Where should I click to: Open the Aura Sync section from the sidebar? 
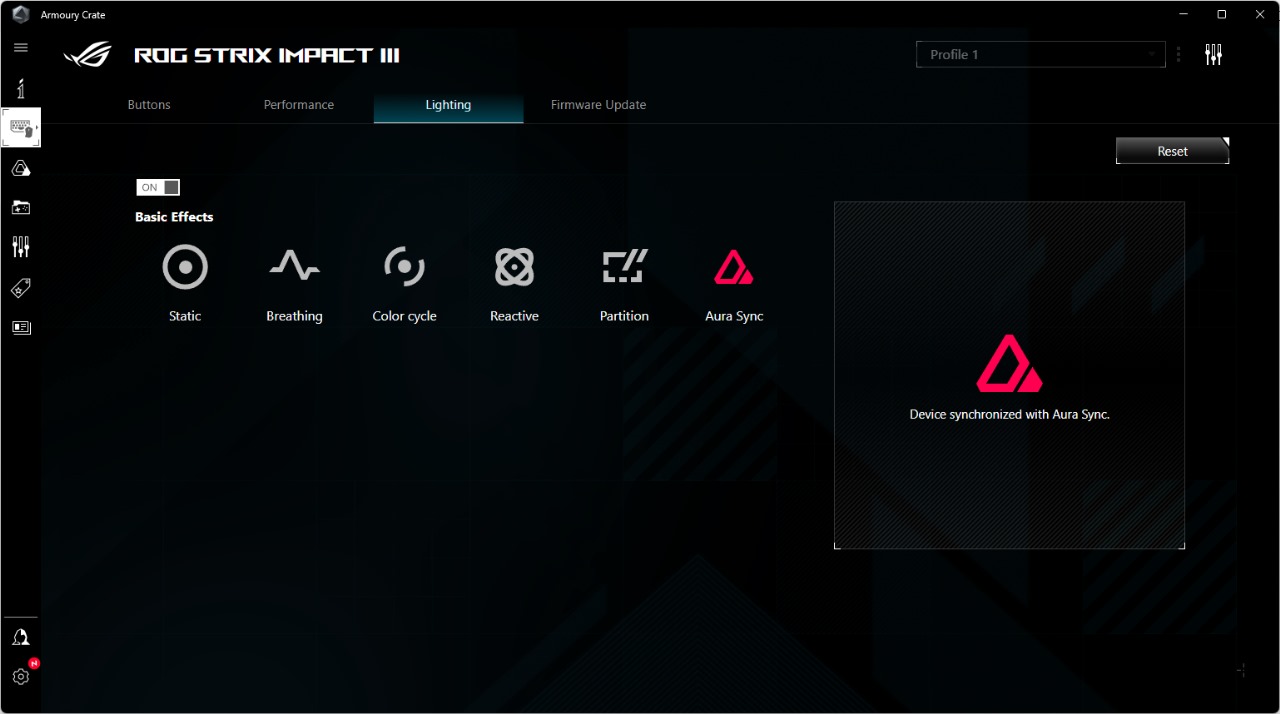pyautogui.click(x=21, y=168)
